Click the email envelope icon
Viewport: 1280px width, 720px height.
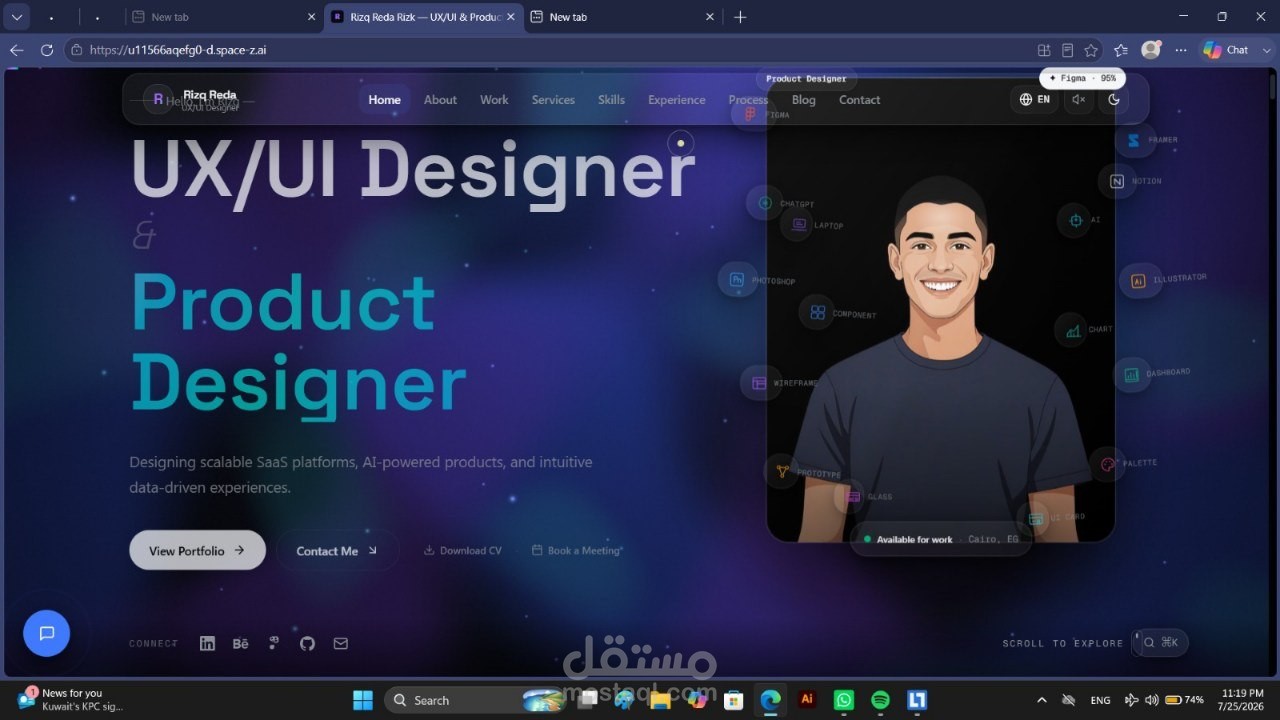[x=341, y=643]
